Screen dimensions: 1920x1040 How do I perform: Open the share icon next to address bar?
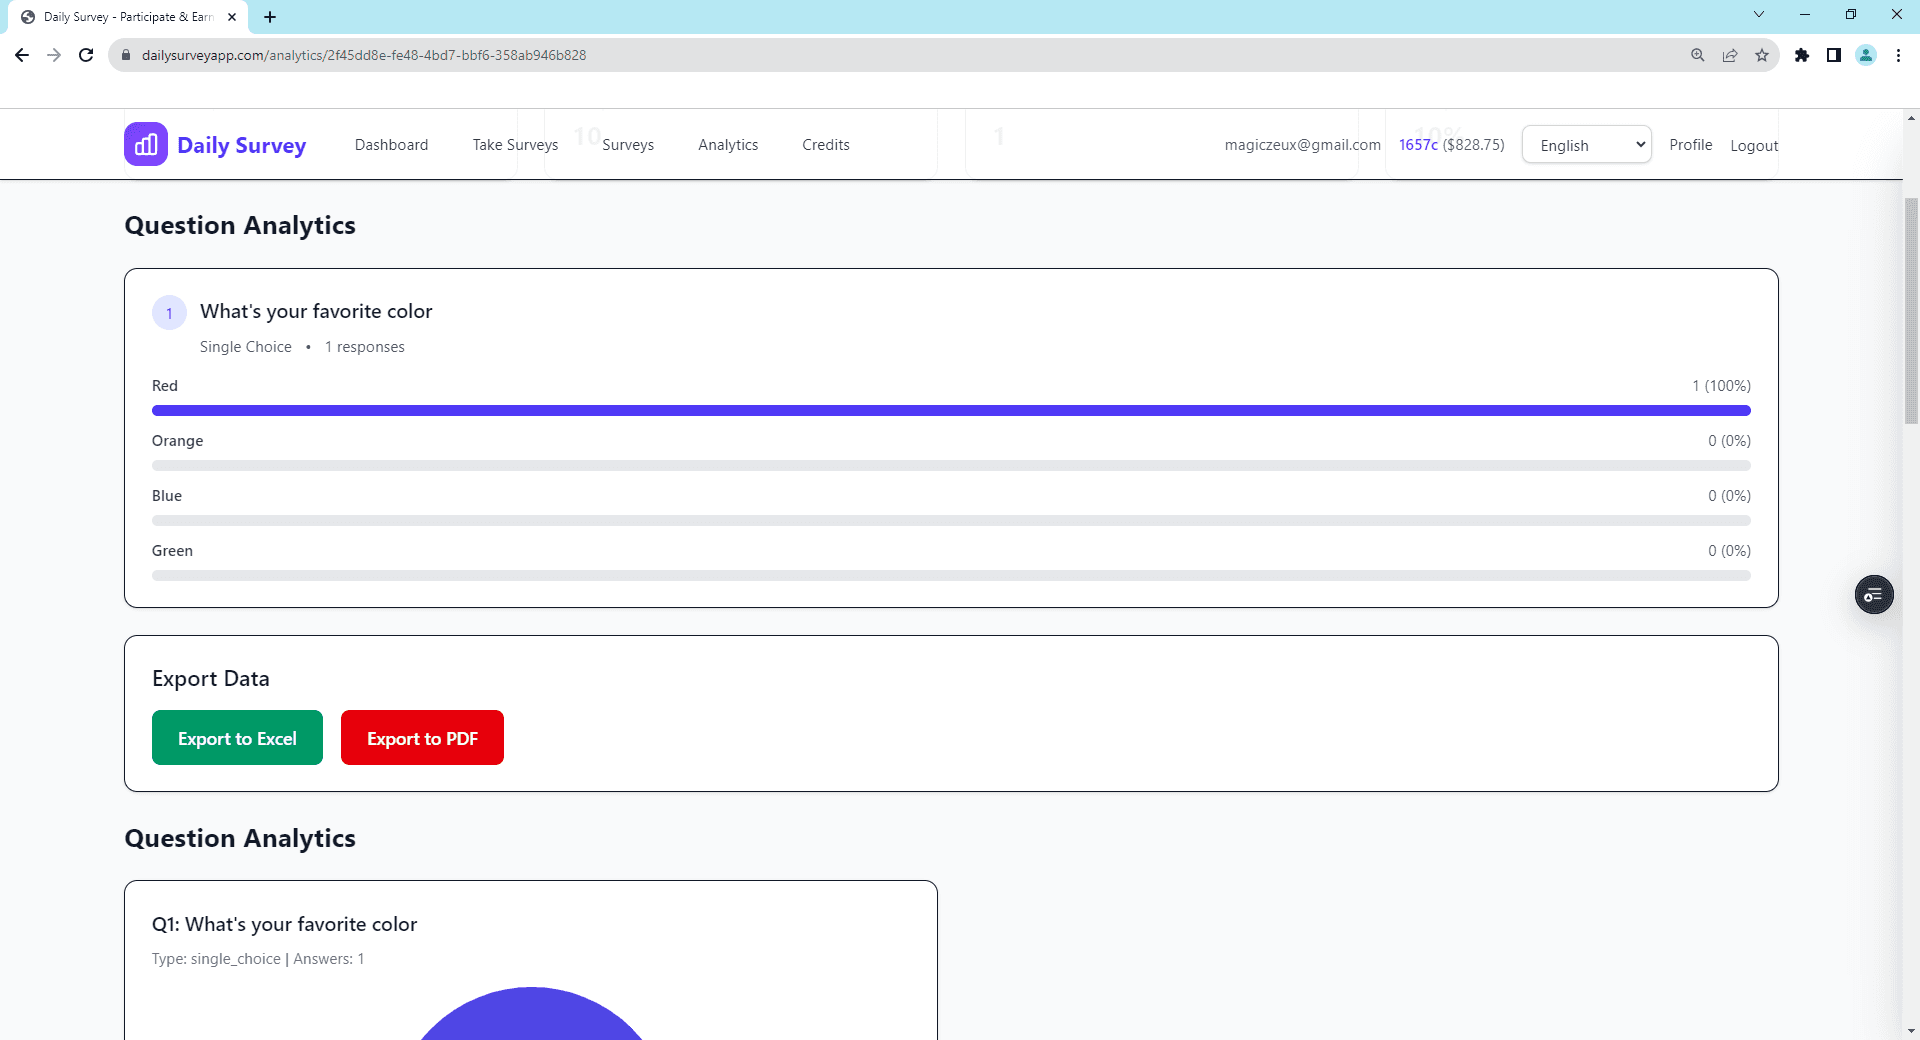pos(1730,55)
